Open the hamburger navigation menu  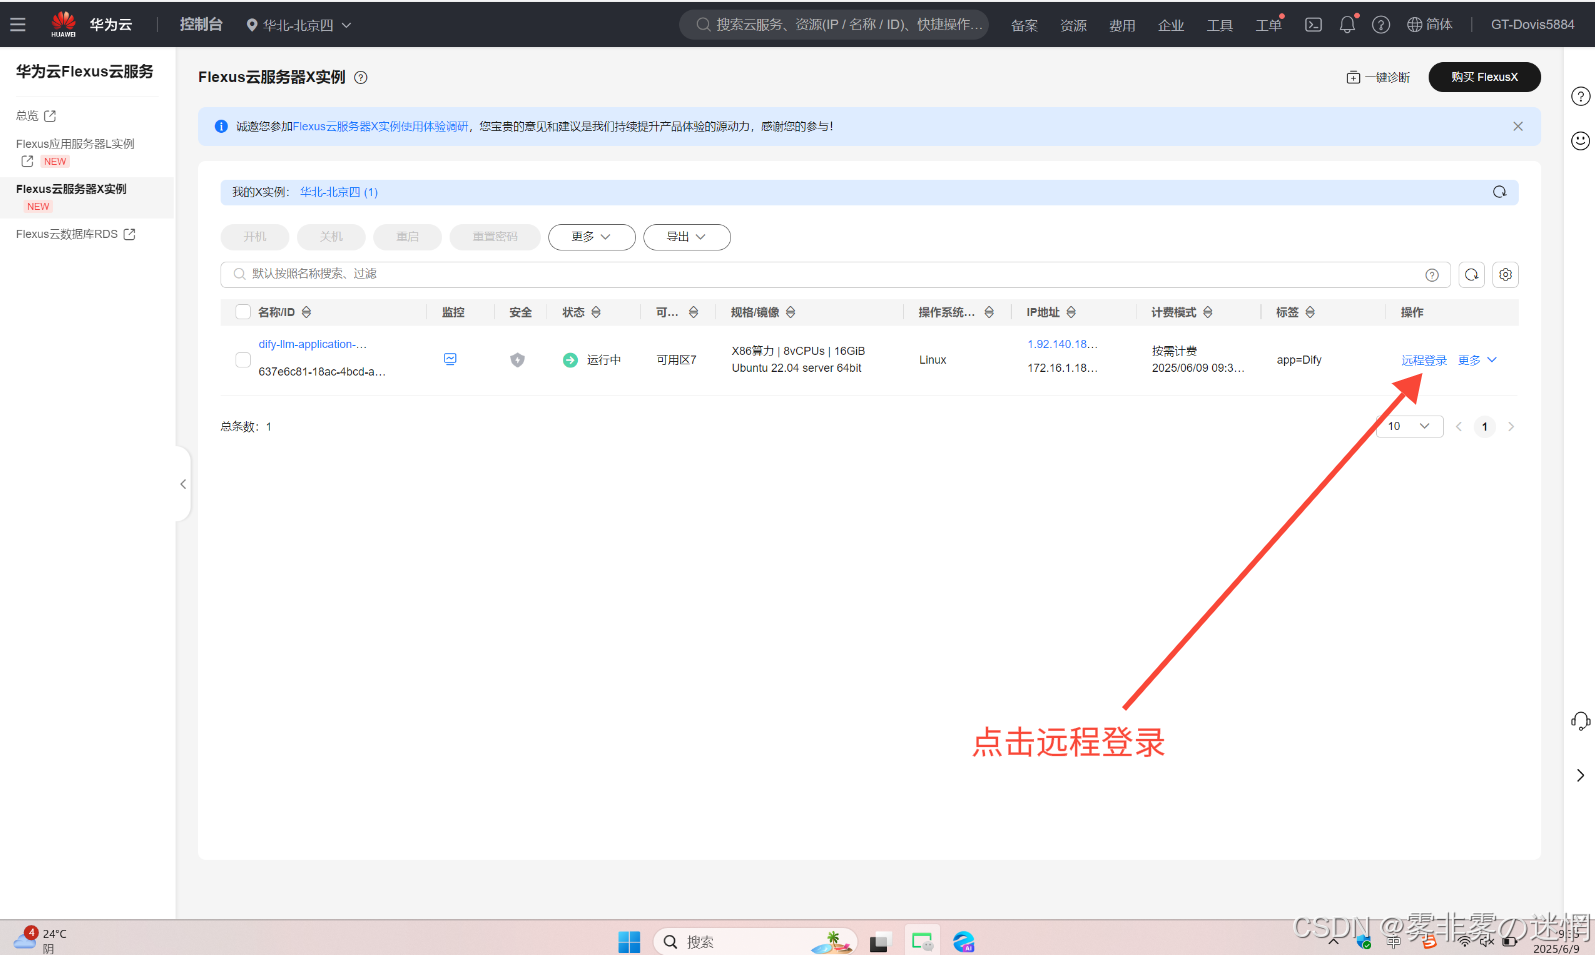pyautogui.click(x=18, y=24)
